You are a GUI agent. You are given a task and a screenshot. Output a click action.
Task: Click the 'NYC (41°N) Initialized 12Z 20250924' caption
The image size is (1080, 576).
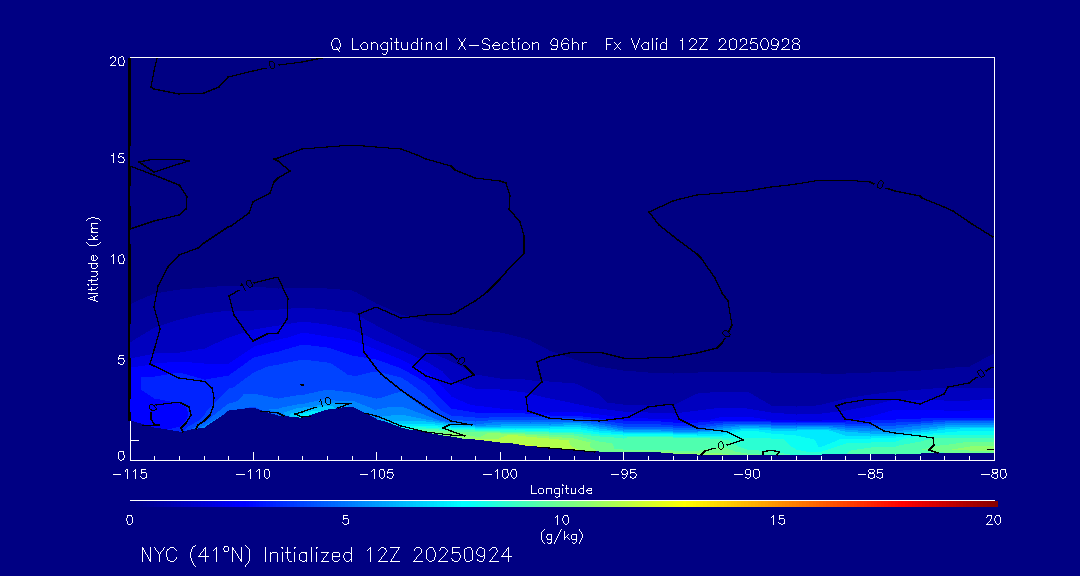point(326,555)
